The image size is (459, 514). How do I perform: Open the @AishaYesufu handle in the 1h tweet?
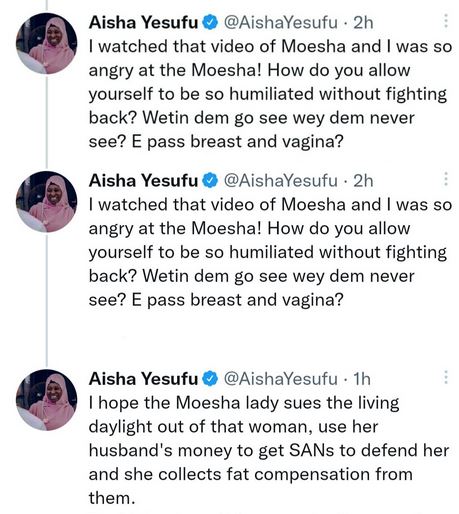coord(281,379)
